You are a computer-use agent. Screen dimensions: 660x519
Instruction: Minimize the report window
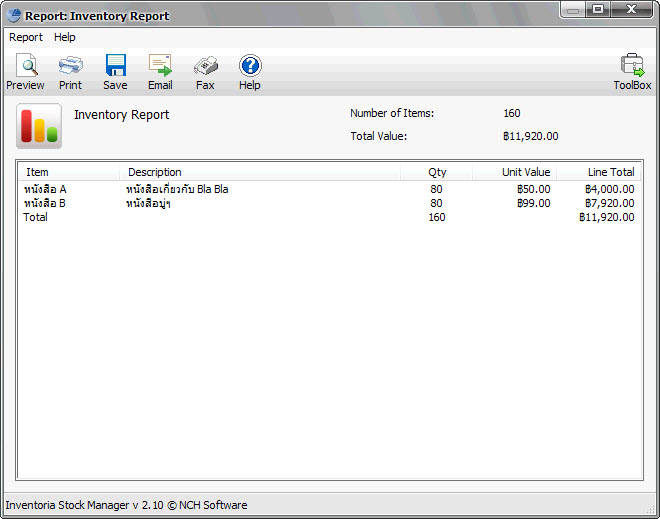coord(573,9)
